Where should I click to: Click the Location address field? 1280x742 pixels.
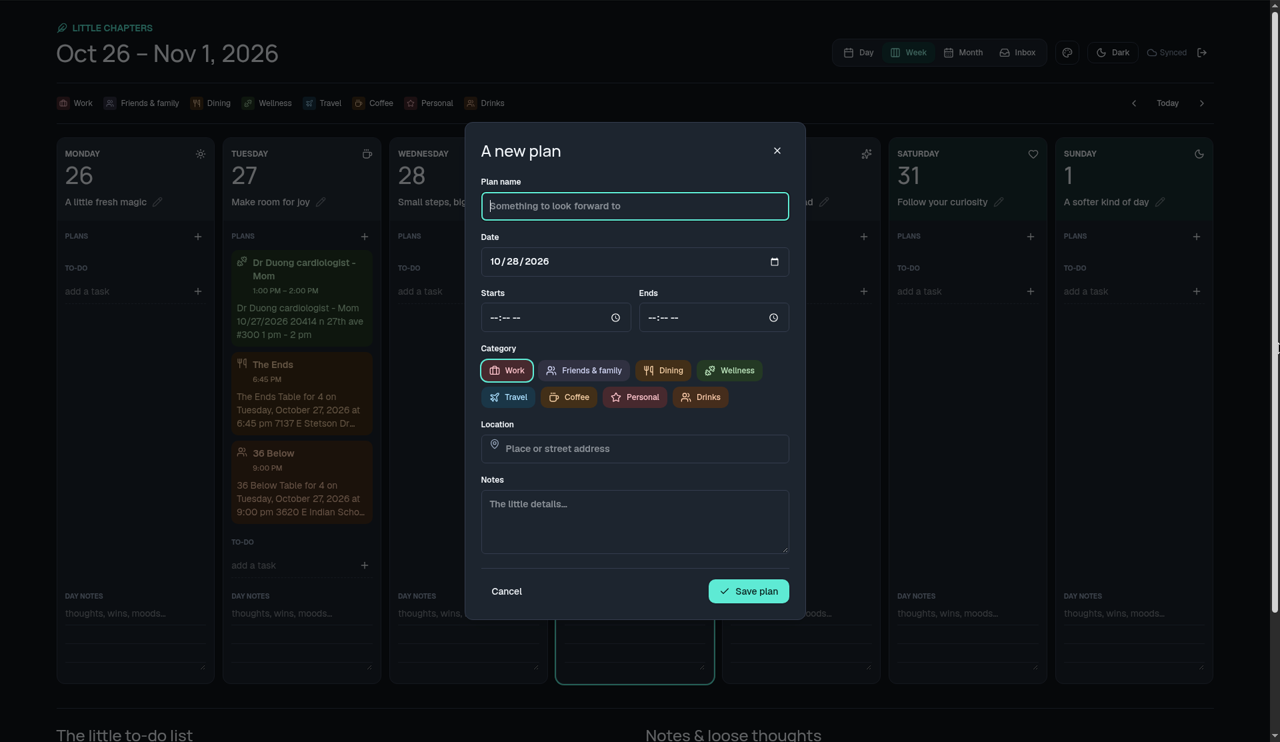(x=635, y=449)
